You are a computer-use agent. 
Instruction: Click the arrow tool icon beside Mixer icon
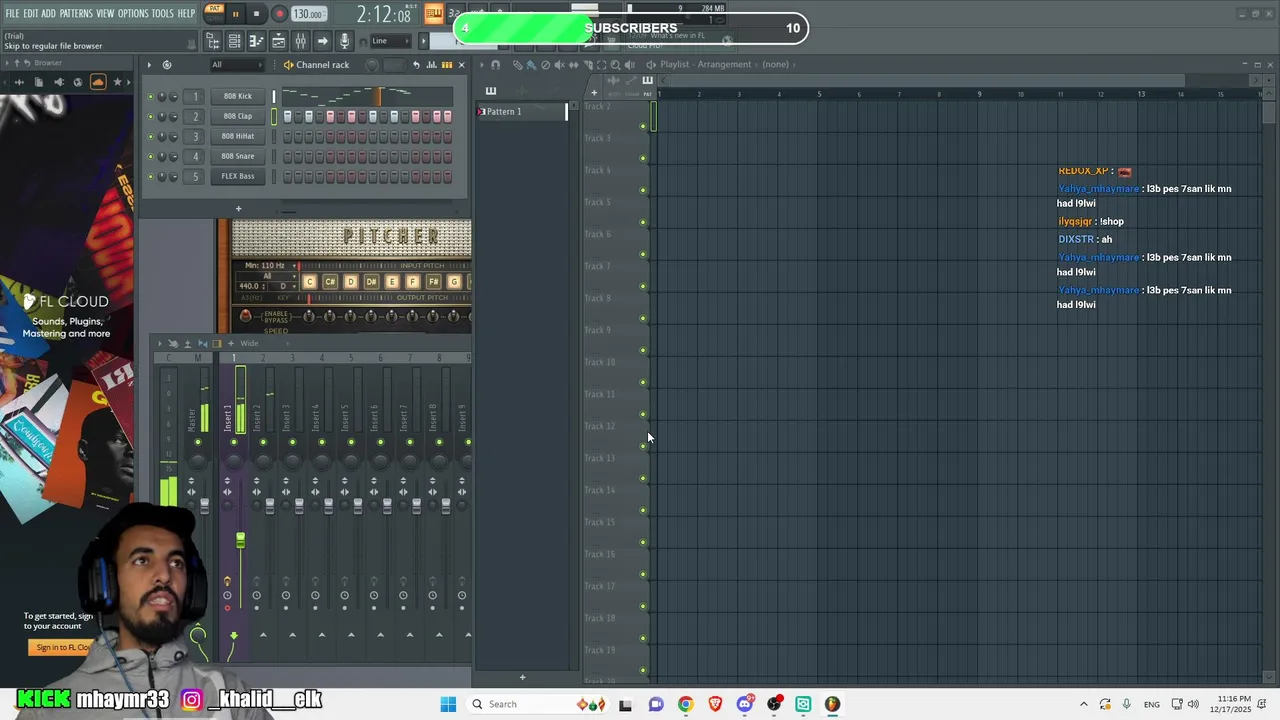coord(322,41)
